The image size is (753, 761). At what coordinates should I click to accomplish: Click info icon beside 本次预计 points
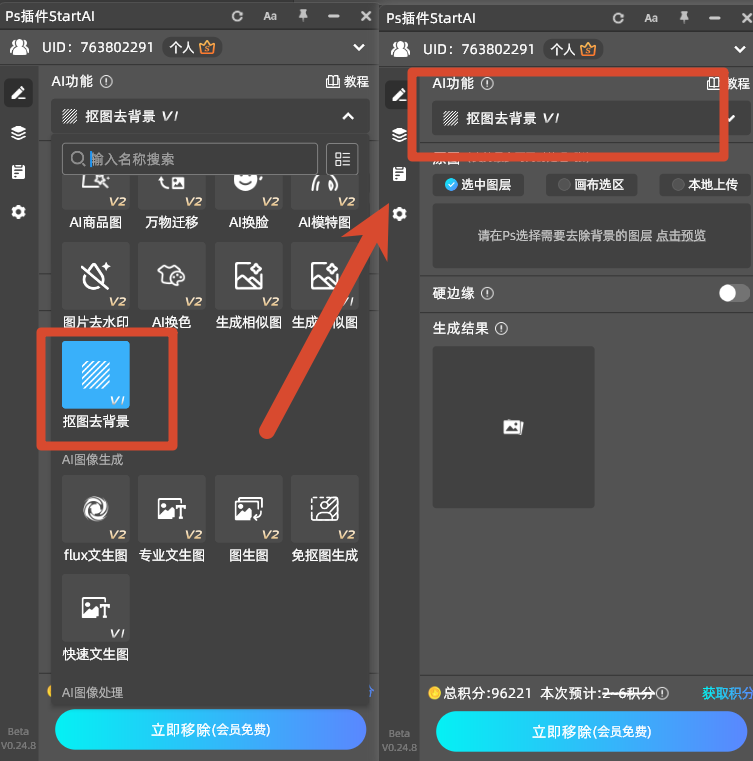tap(662, 693)
